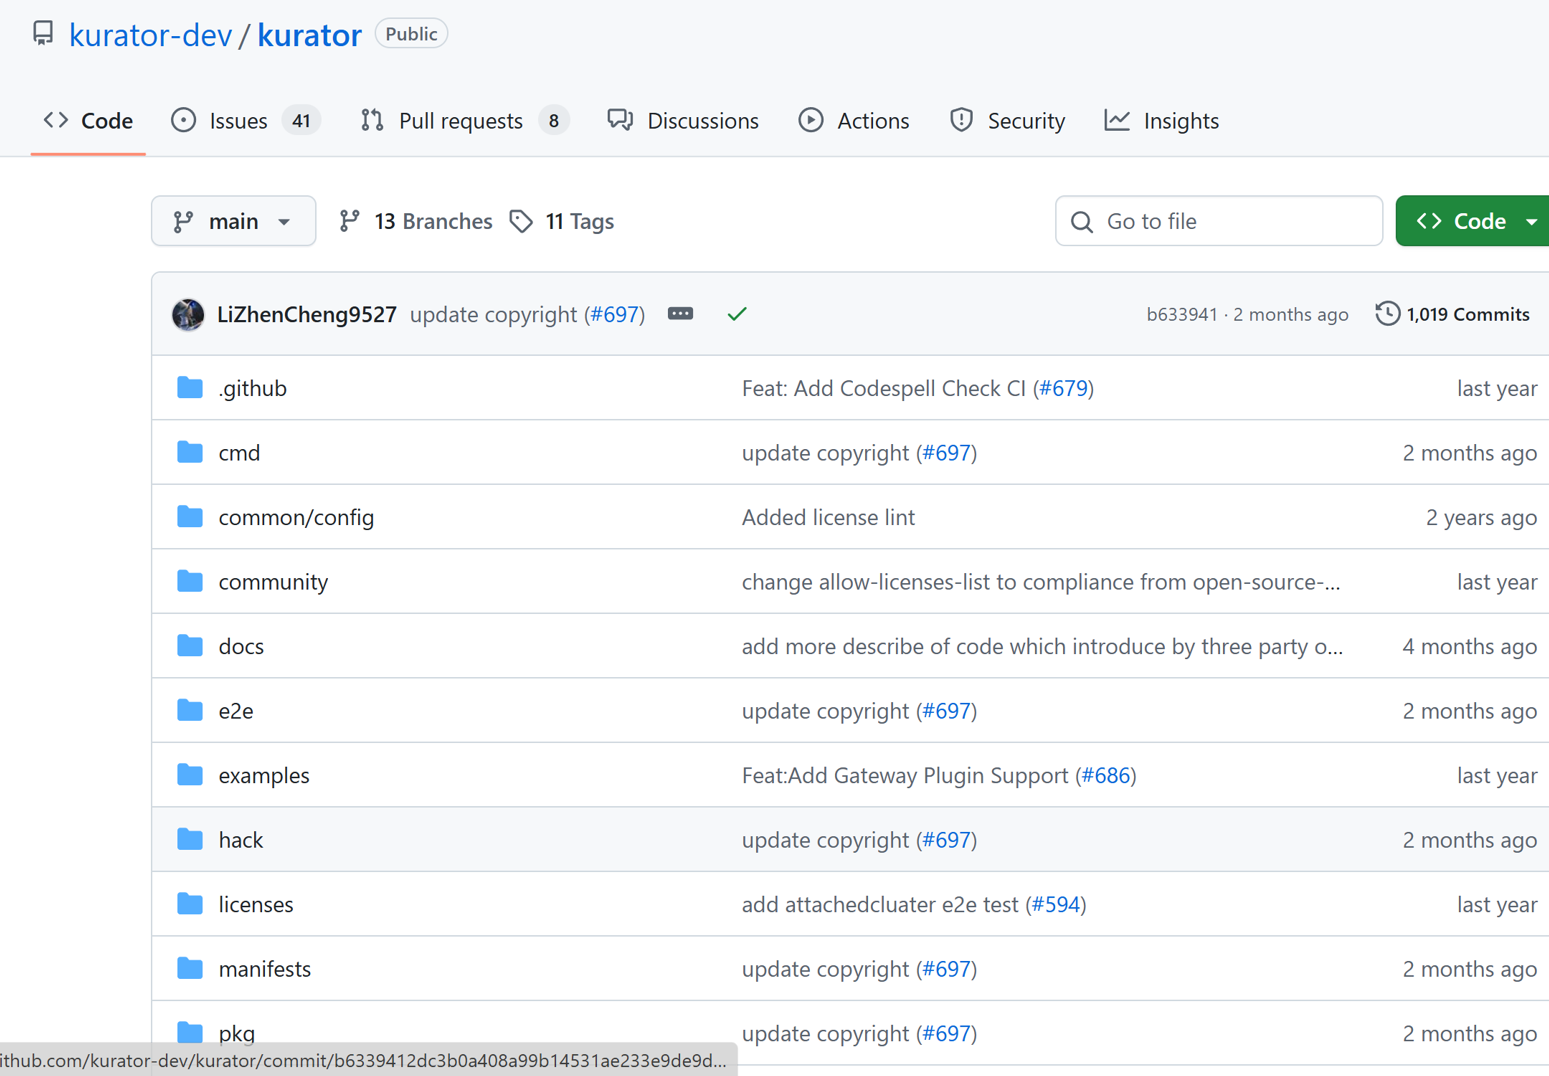
Task: Click the 'Feat:Add Gateway Plugin Support' message
Action: [905, 775]
